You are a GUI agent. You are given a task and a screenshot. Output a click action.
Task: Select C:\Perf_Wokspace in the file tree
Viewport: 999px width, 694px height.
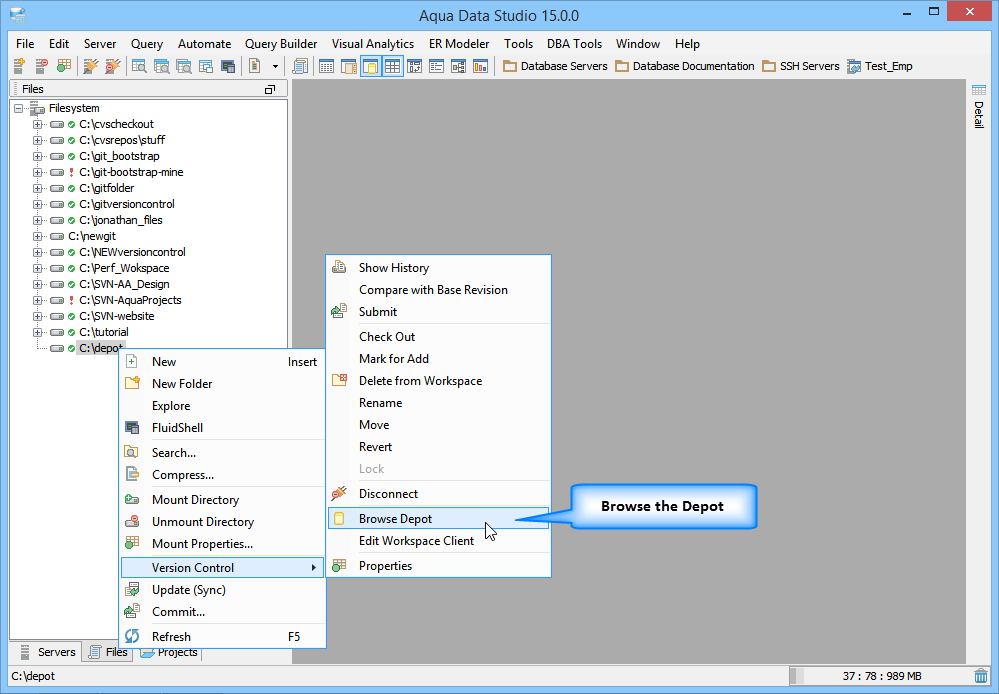(124, 268)
